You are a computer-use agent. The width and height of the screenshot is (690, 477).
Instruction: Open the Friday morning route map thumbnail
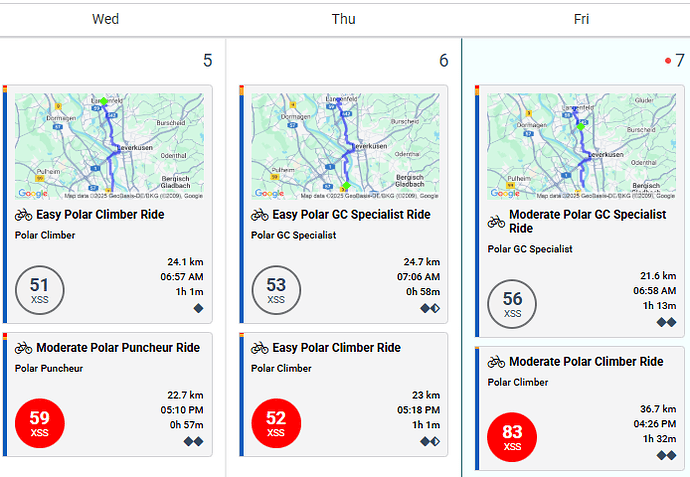tap(582, 146)
